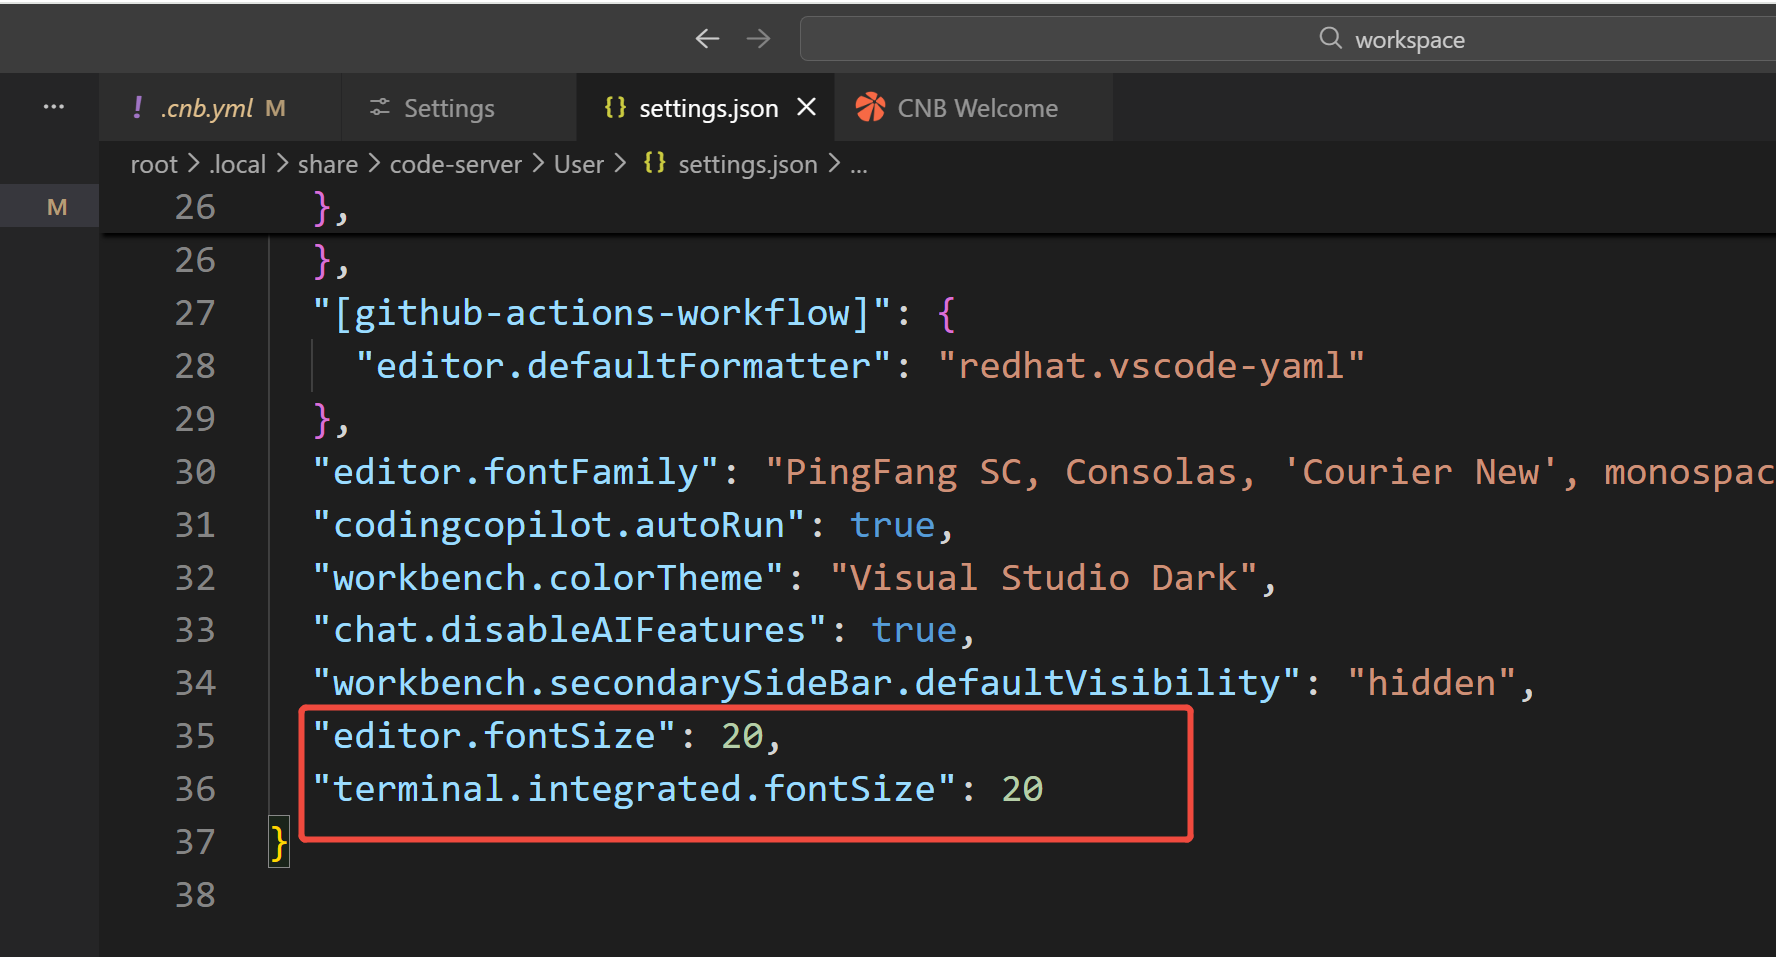Screen dimensions: 1776x957
Task: Switch to the Settings tab
Action: [448, 108]
